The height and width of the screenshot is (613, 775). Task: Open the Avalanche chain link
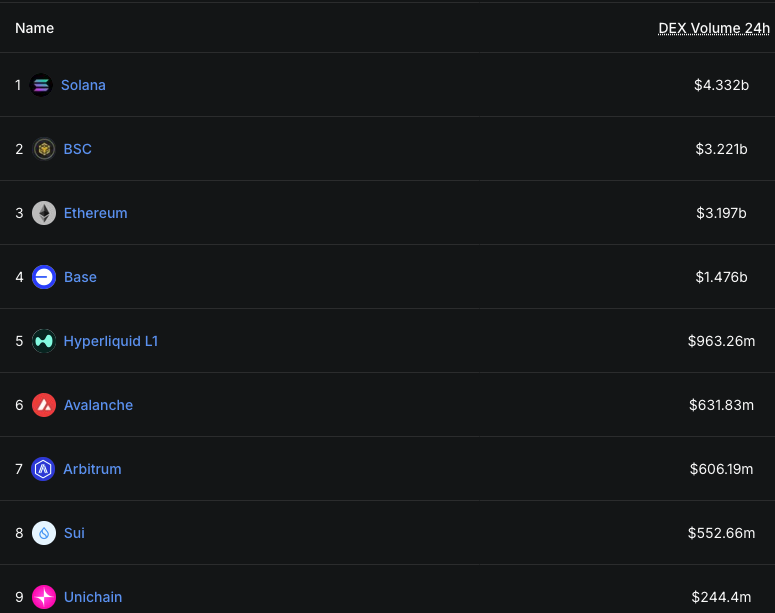pos(98,405)
